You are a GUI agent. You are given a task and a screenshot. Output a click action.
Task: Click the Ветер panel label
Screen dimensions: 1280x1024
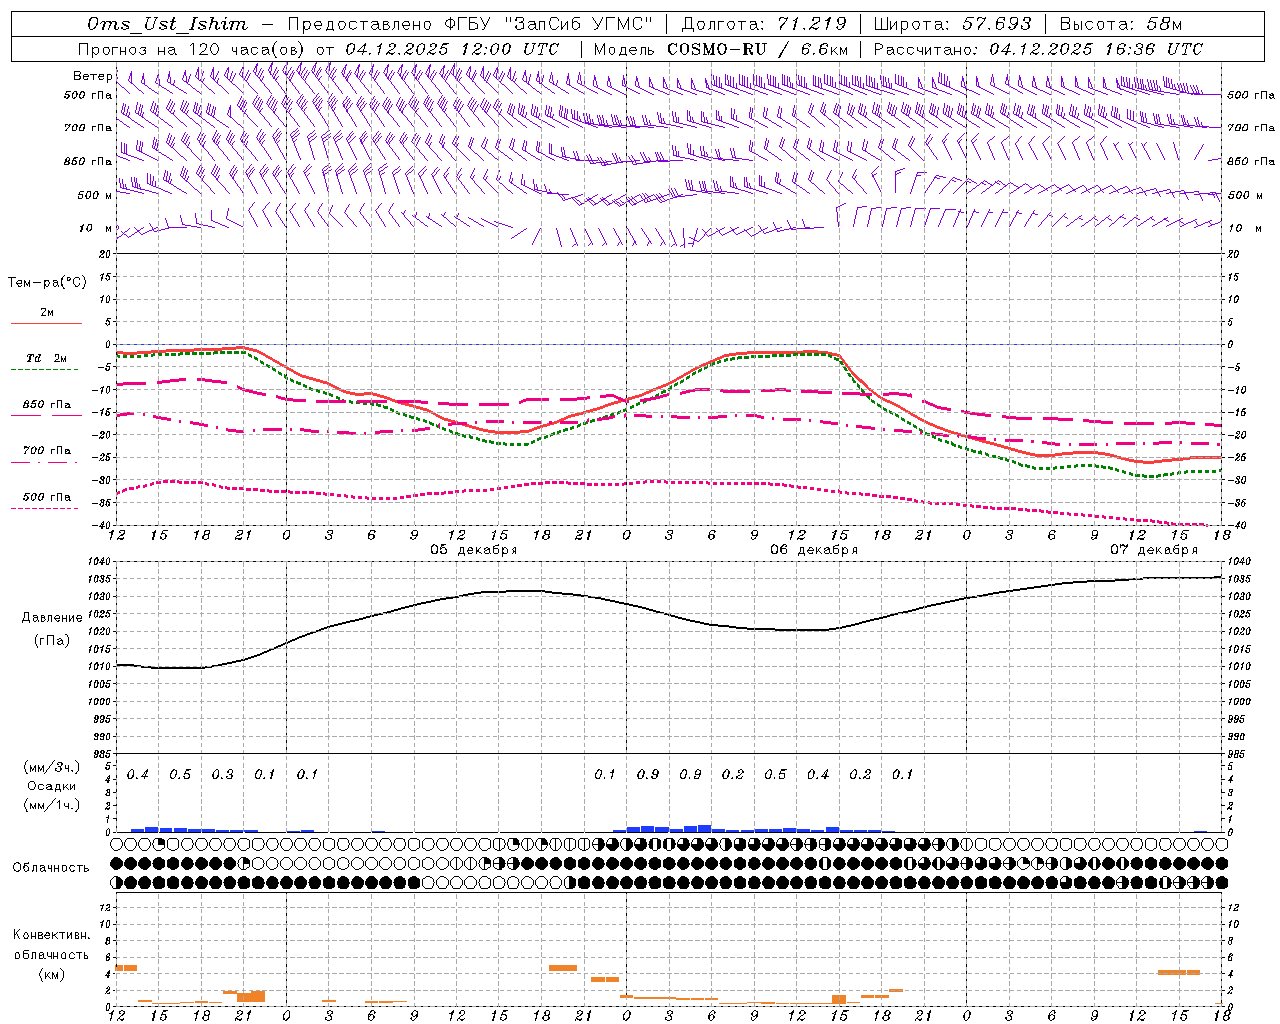tap(92, 76)
